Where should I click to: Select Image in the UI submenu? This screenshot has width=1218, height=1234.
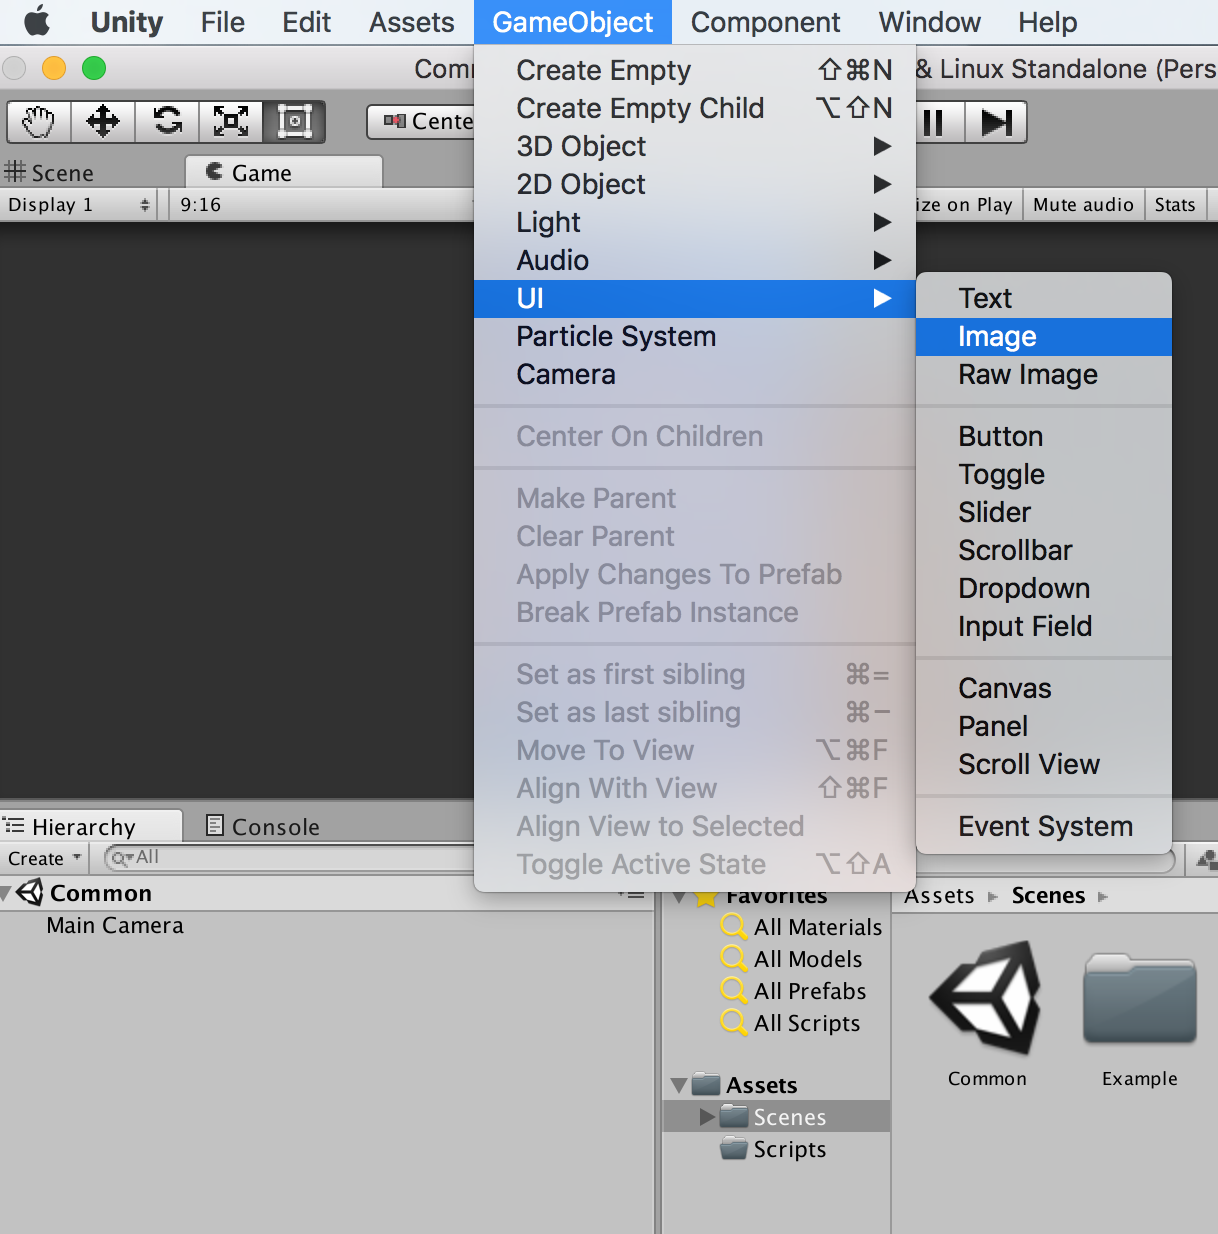tap(1044, 336)
